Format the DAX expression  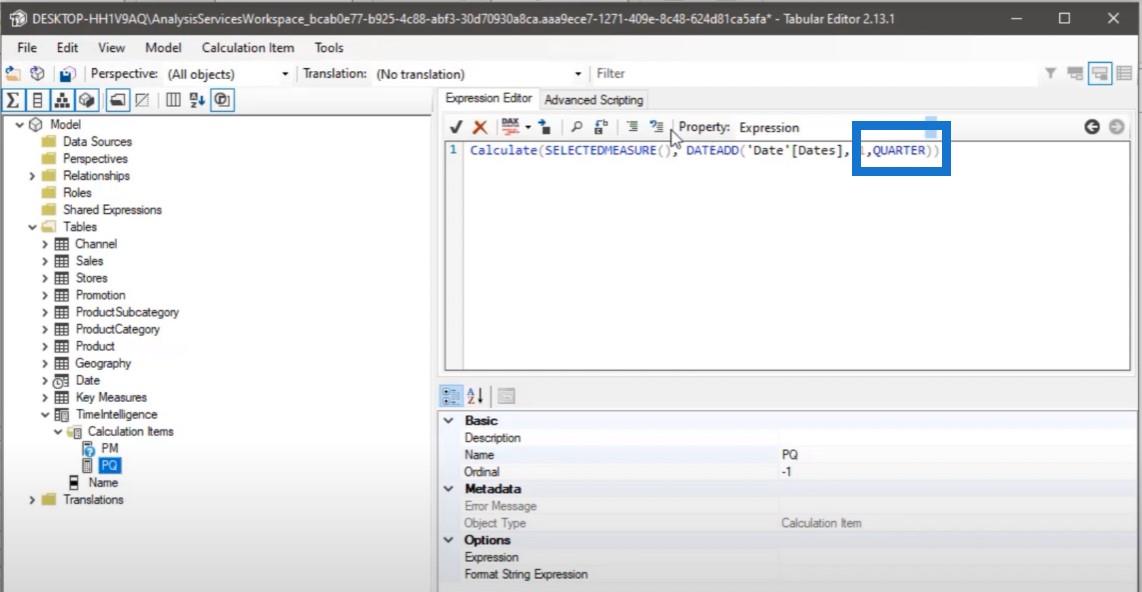tap(510, 127)
